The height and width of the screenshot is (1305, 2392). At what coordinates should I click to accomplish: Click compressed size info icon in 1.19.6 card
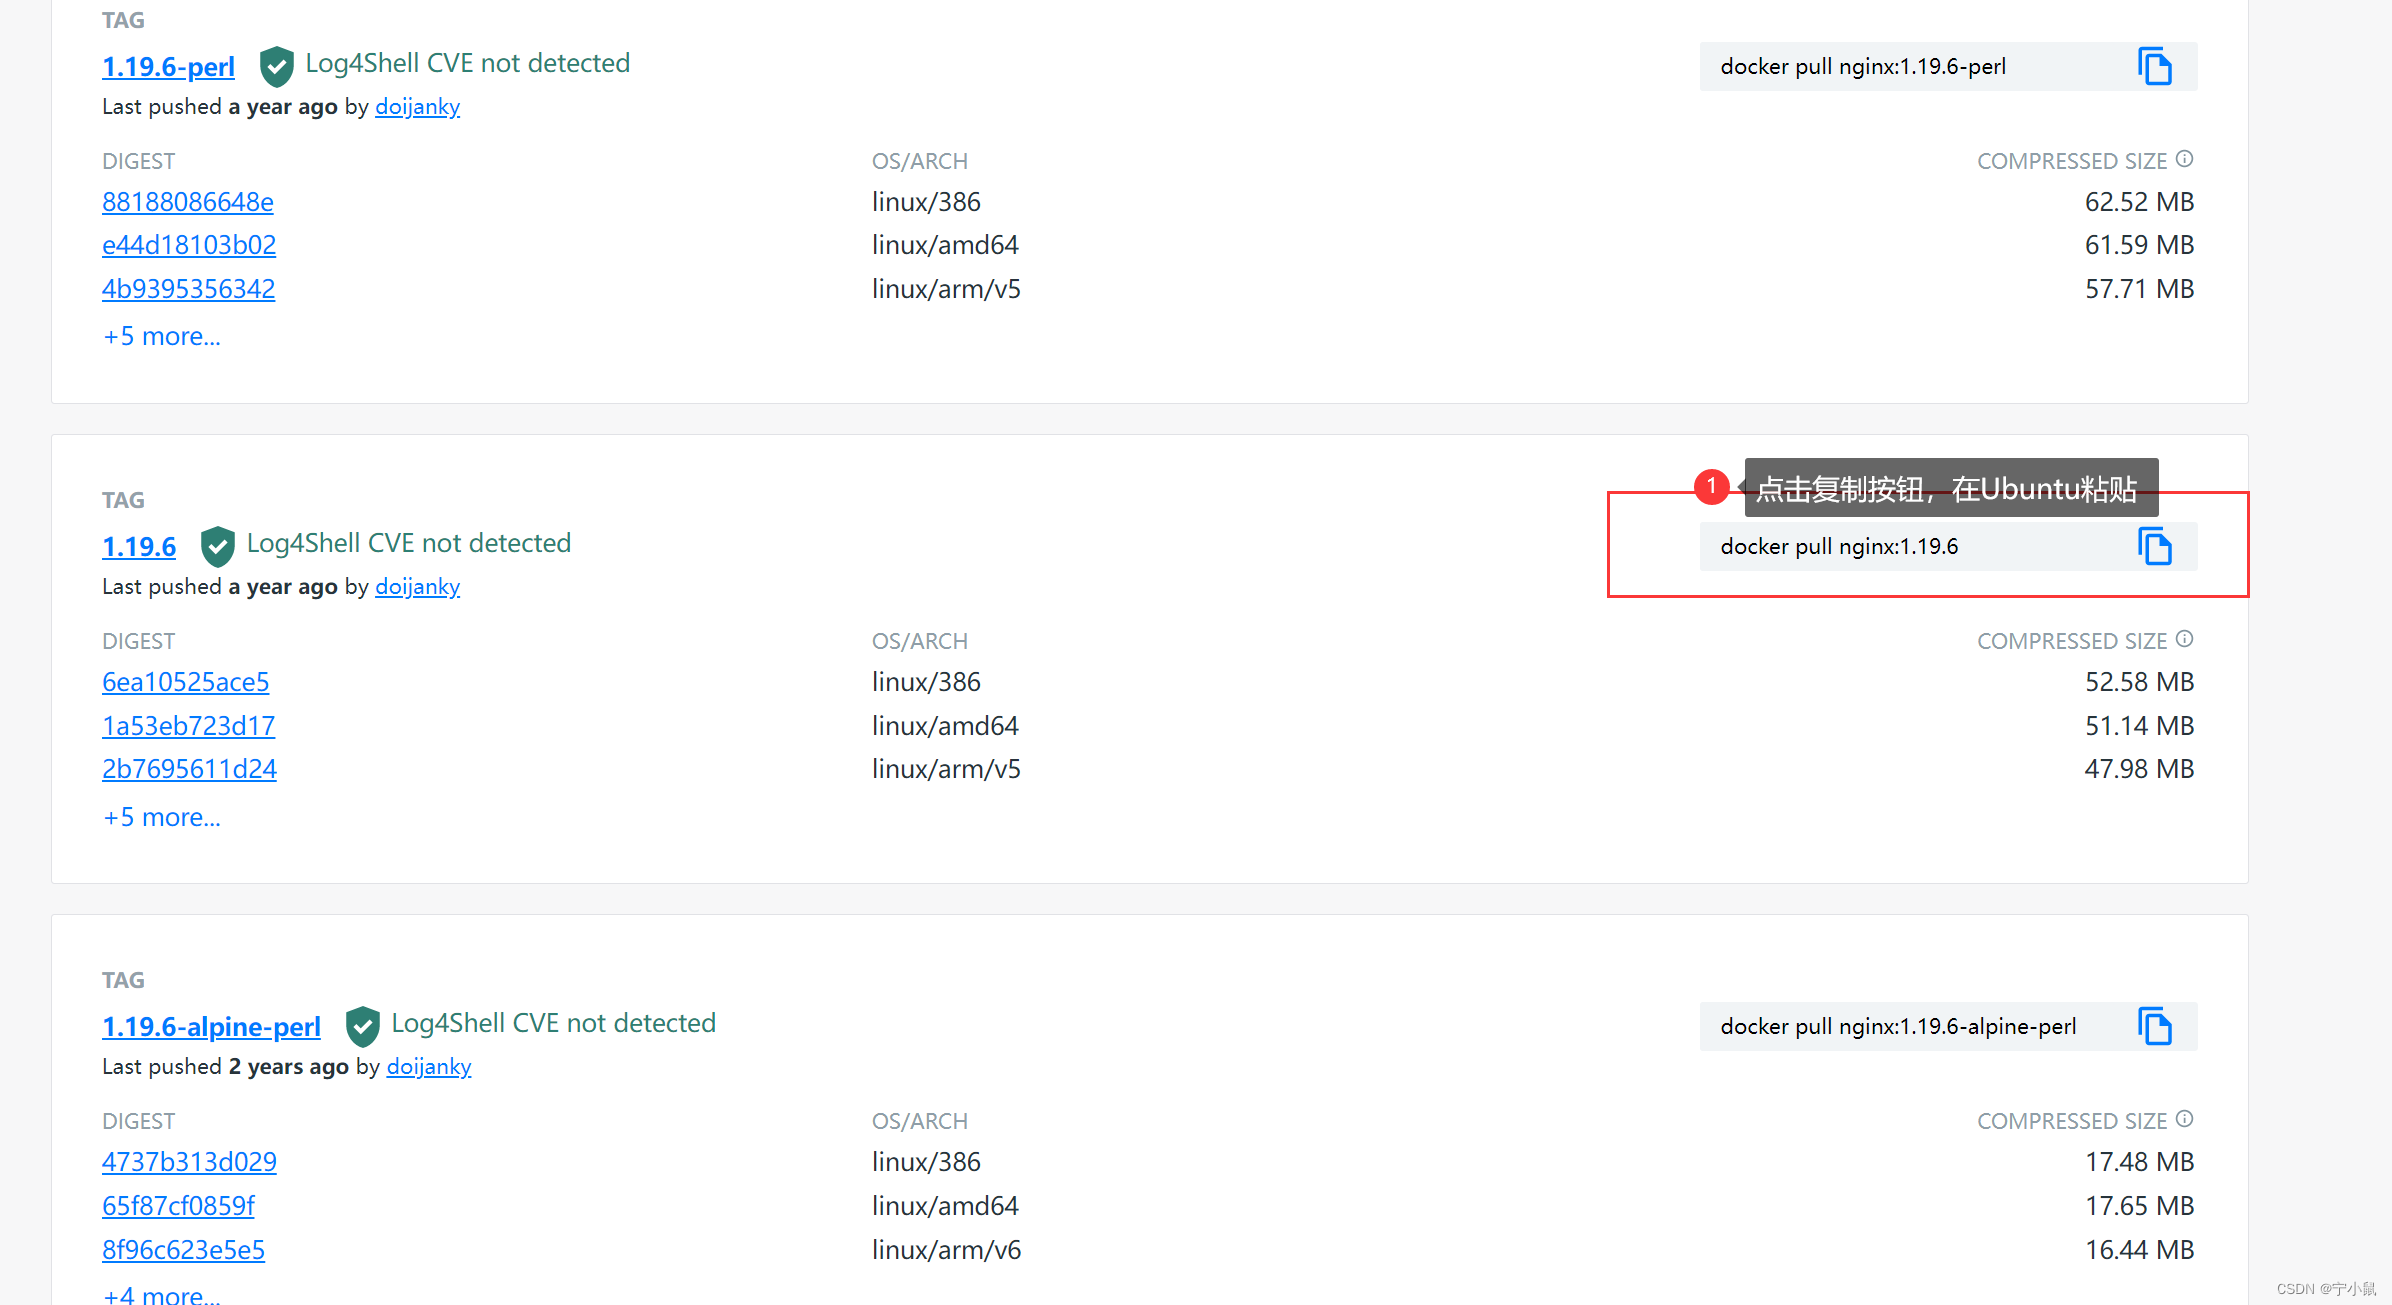point(2185,639)
